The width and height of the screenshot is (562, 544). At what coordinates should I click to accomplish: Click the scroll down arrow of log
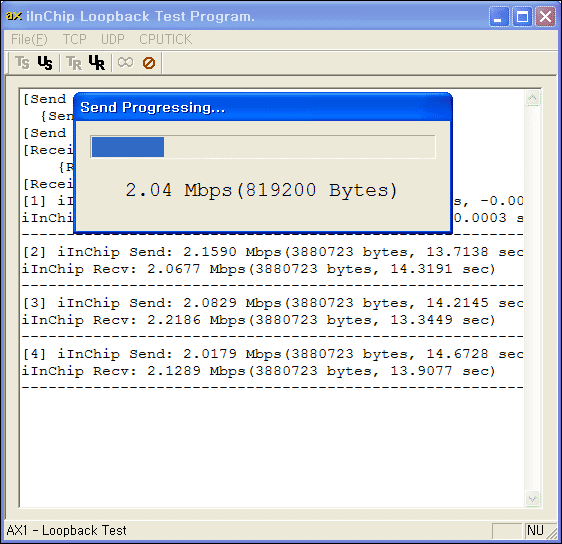(533, 498)
